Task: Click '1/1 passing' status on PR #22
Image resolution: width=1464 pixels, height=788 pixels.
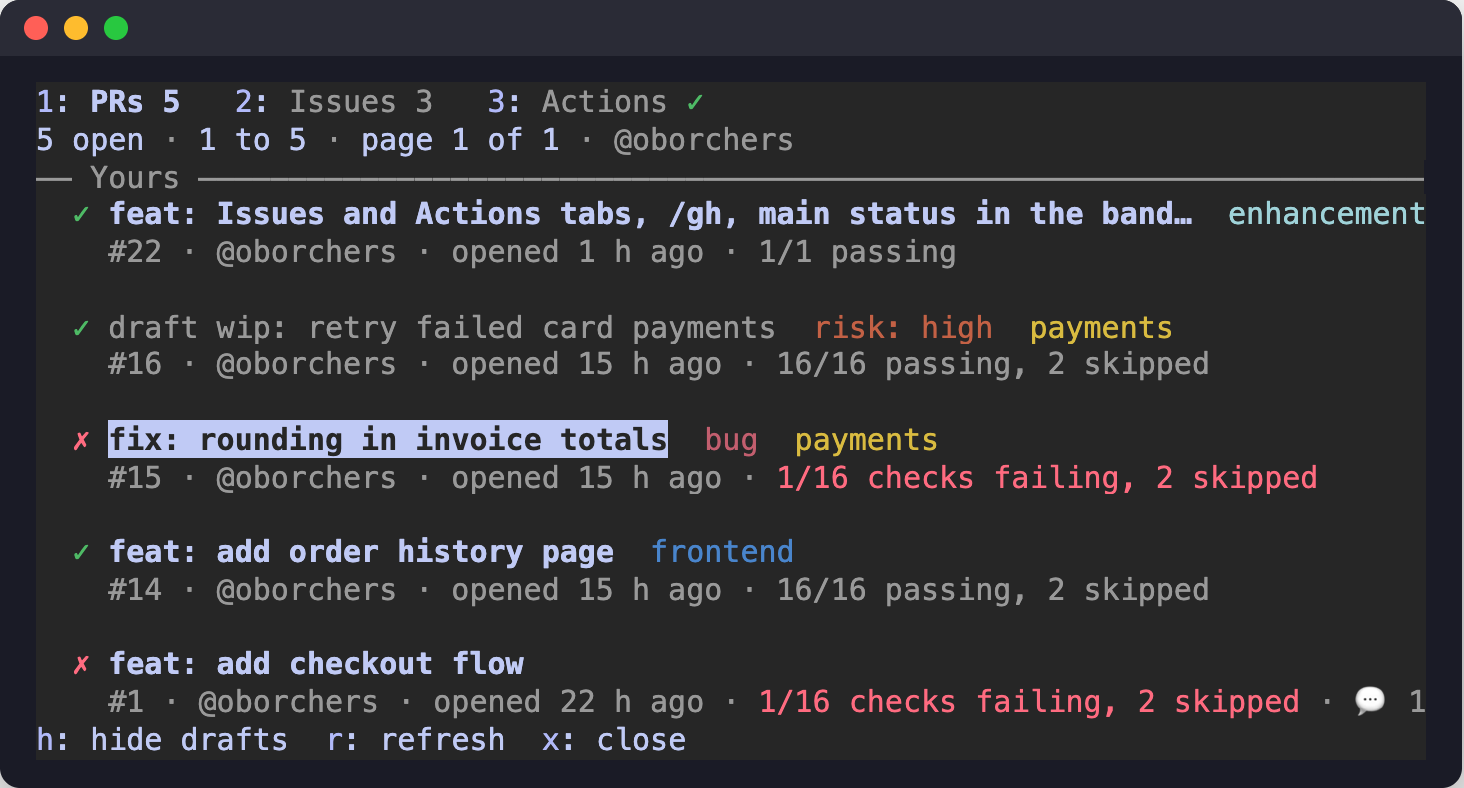Action: click(x=857, y=252)
